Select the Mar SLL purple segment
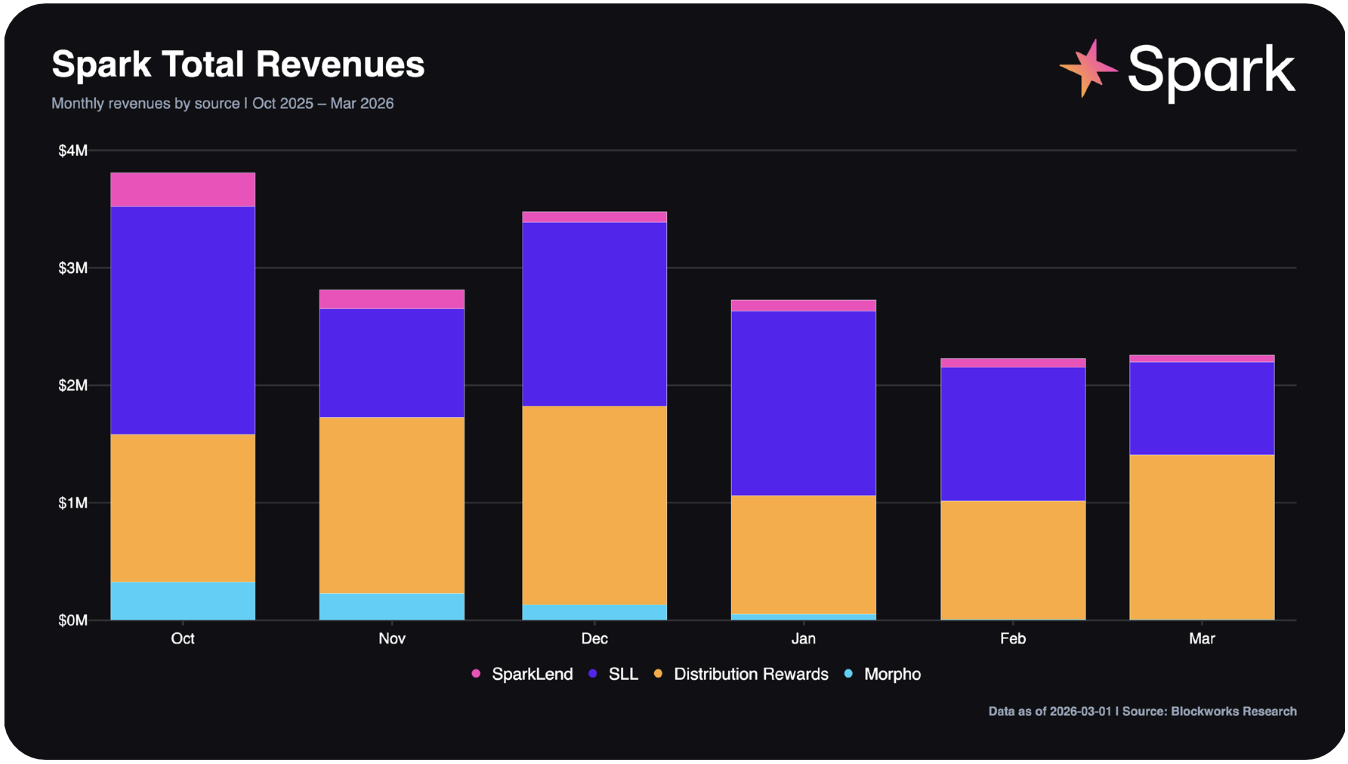 [x=1202, y=408]
